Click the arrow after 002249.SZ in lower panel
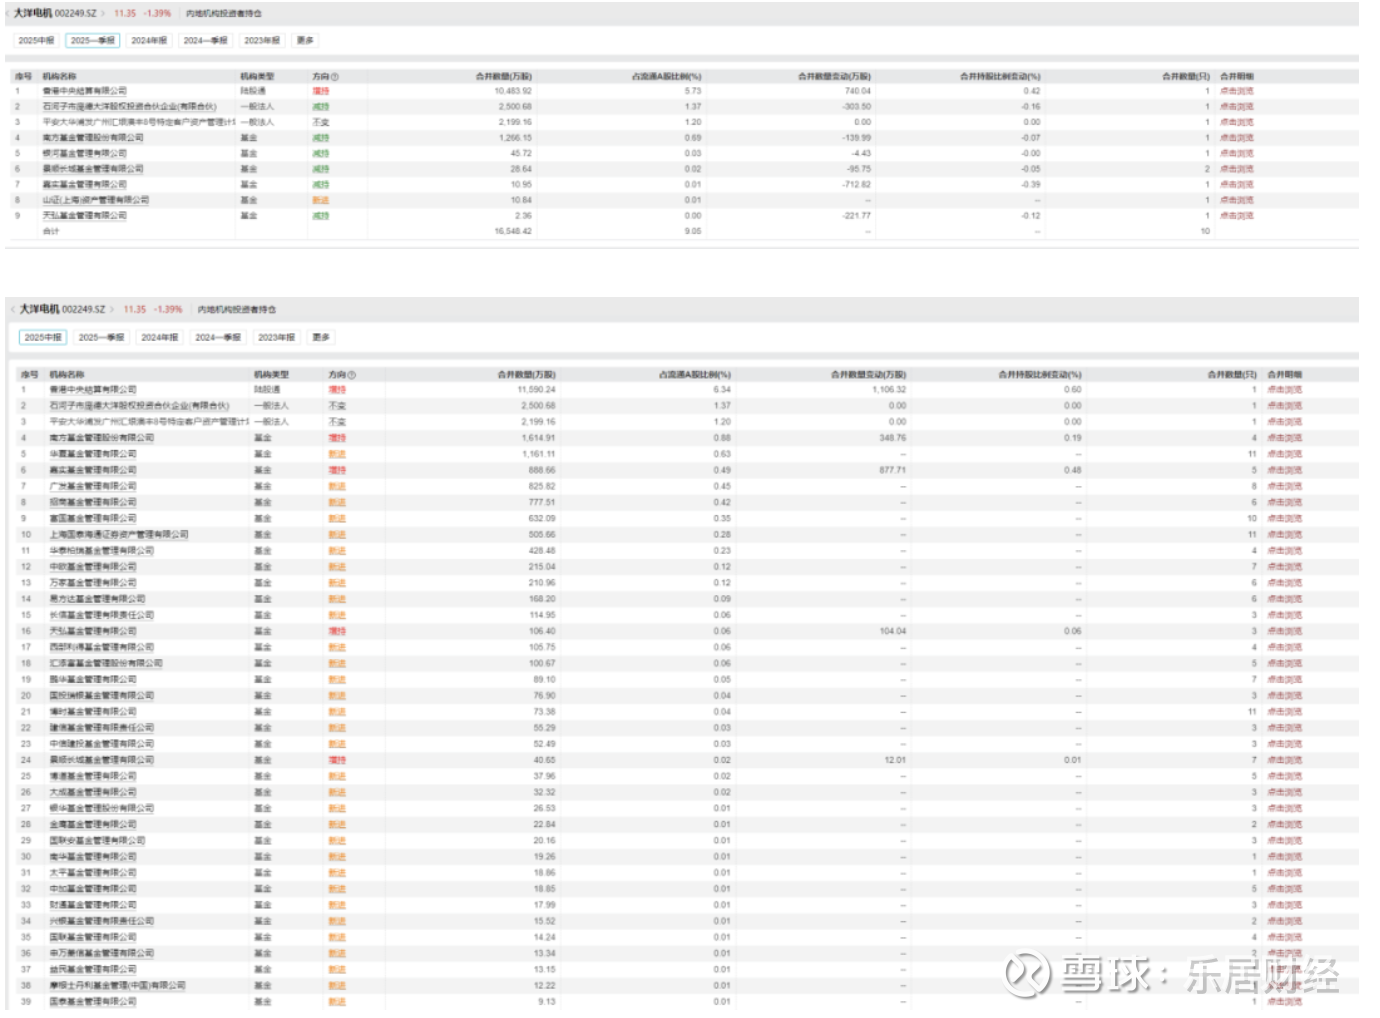 [x=112, y=310]
